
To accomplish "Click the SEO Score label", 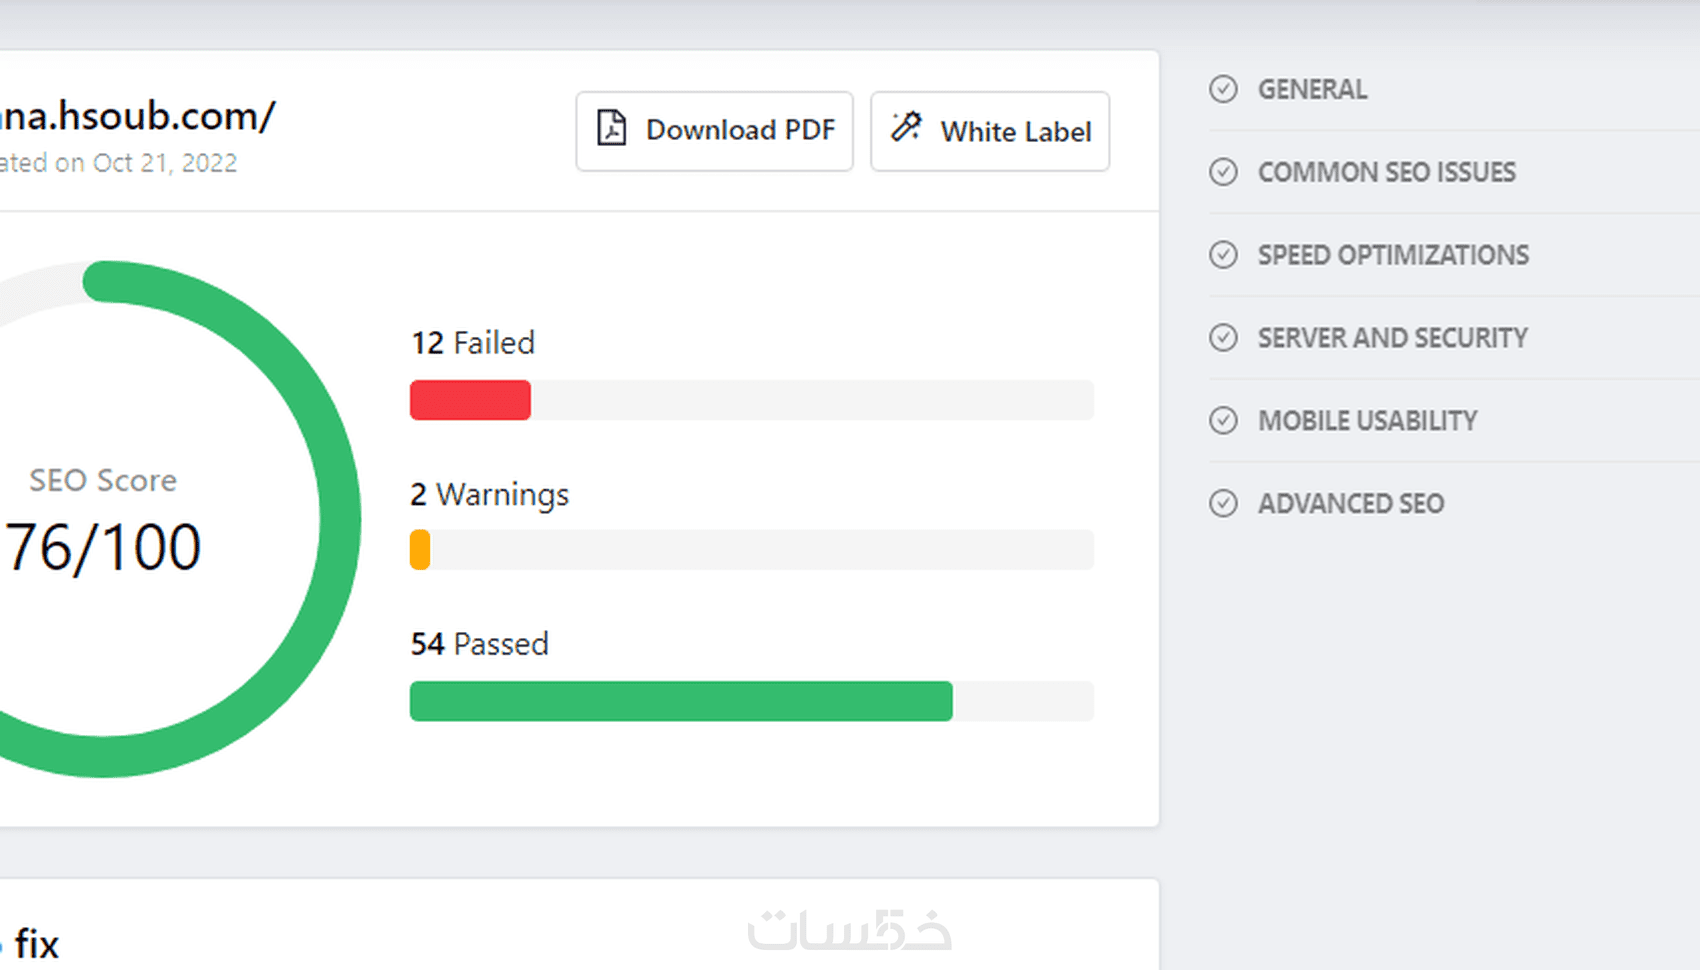I will pos(103,481).
